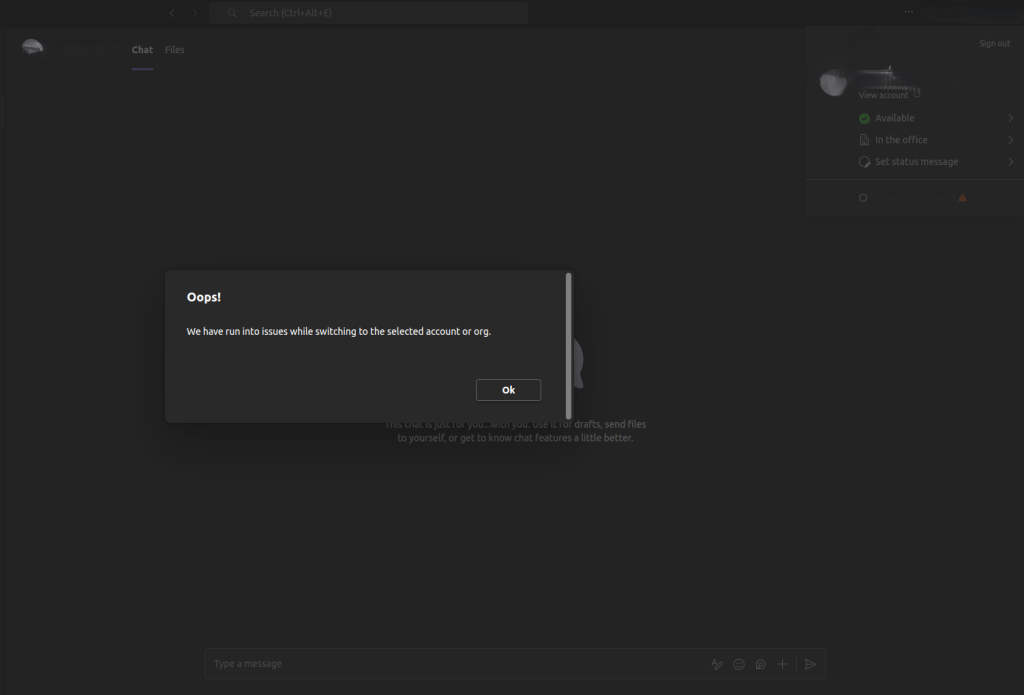This screenshot has height=695, width=1024.
Task: Select the other account radio circle
Action: point(863,198)
